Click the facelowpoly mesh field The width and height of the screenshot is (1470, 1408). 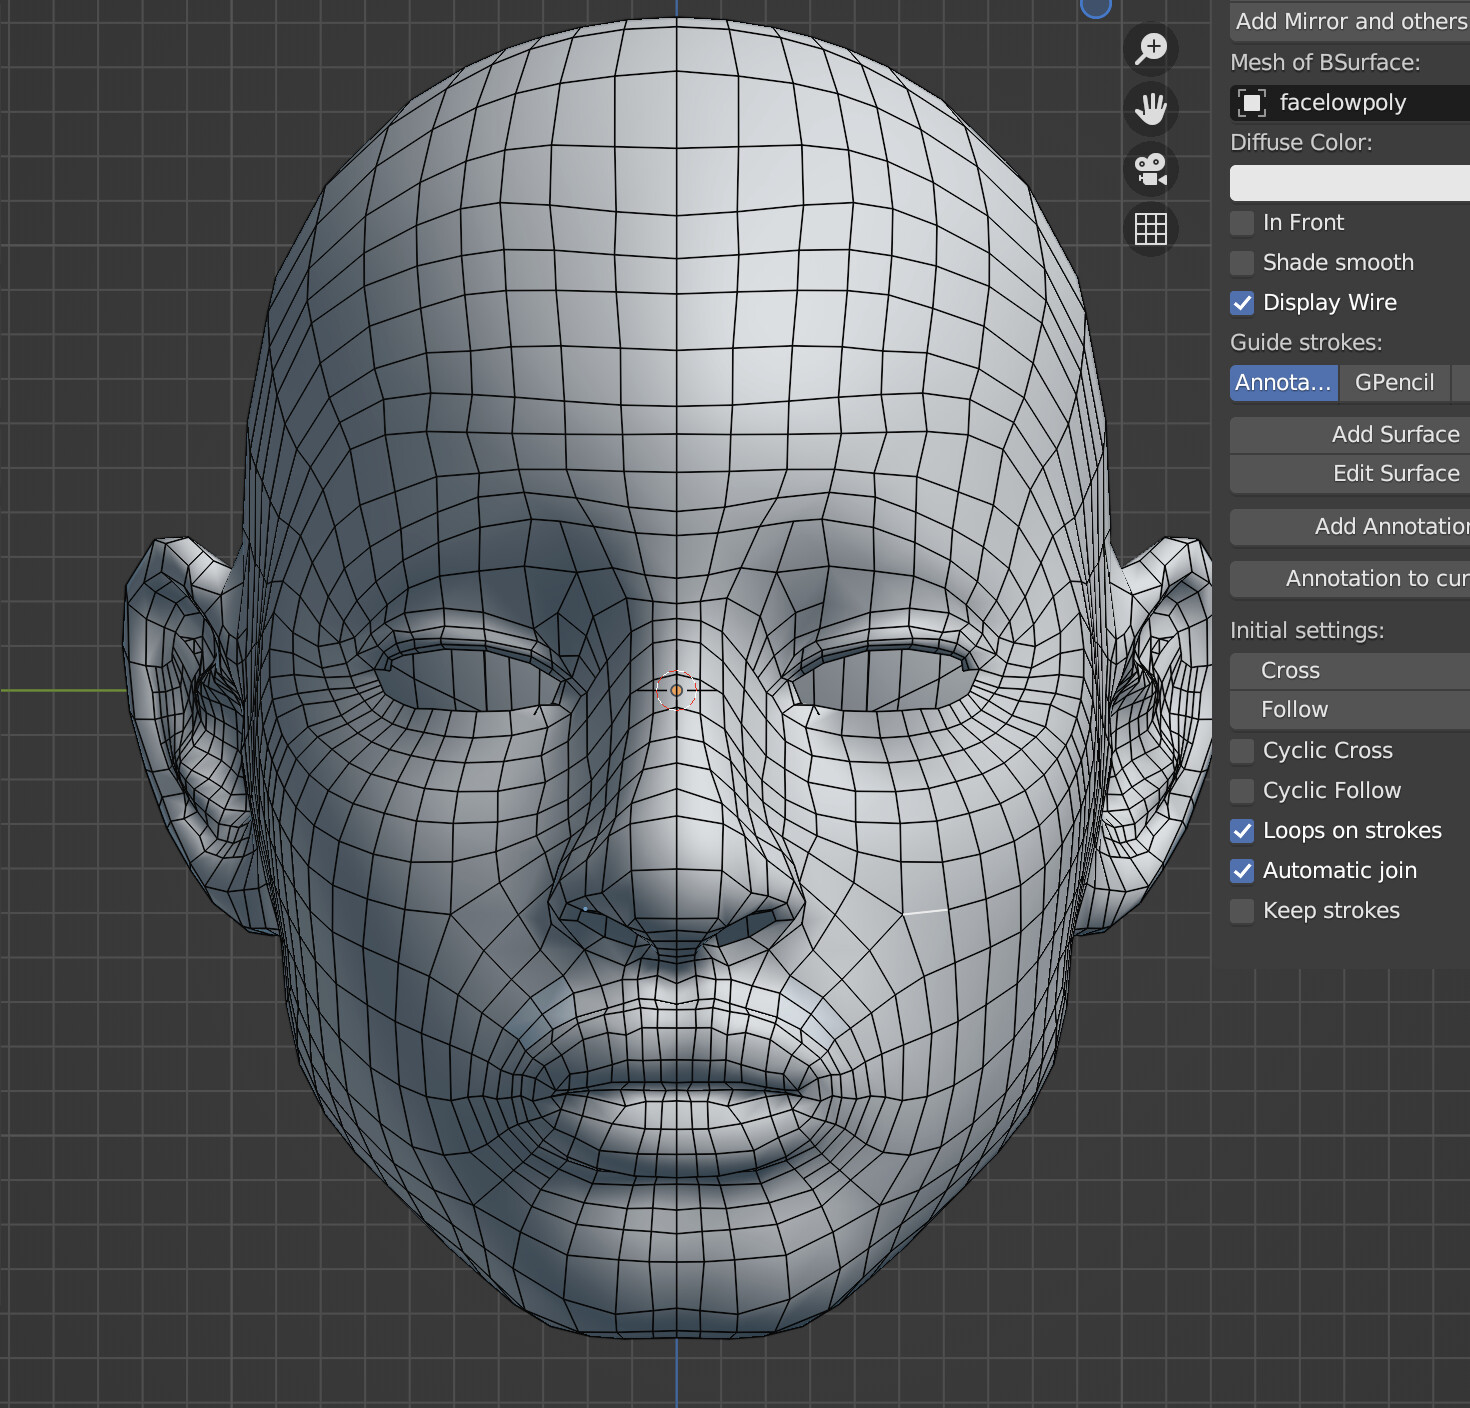(1350, 103)
